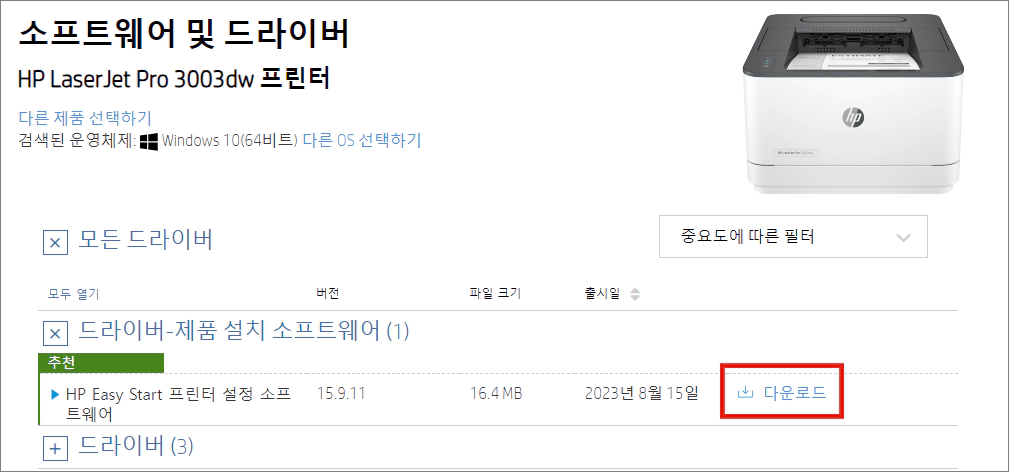Click the HP Easy Start 프린터 설정 소프트웨어 title
The height and width of the screenshot is (472, 1009).
[x=179, y=404]
